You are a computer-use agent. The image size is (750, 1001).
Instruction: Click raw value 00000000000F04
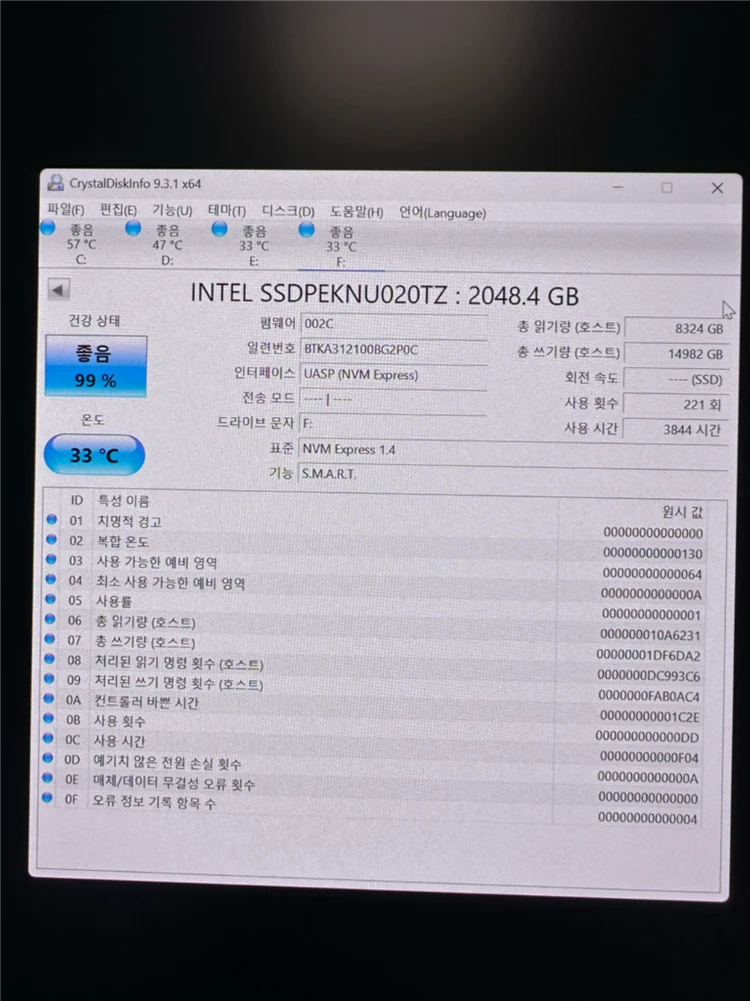[649, 757]
